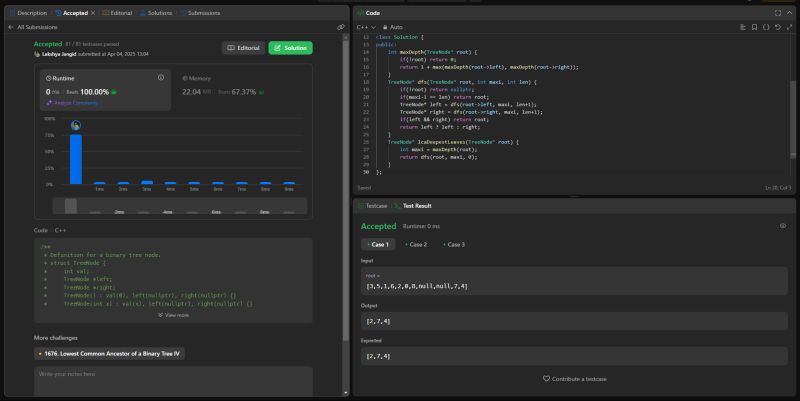Select the Case 2 tab
800x401 pixels.
click(415, 244)
